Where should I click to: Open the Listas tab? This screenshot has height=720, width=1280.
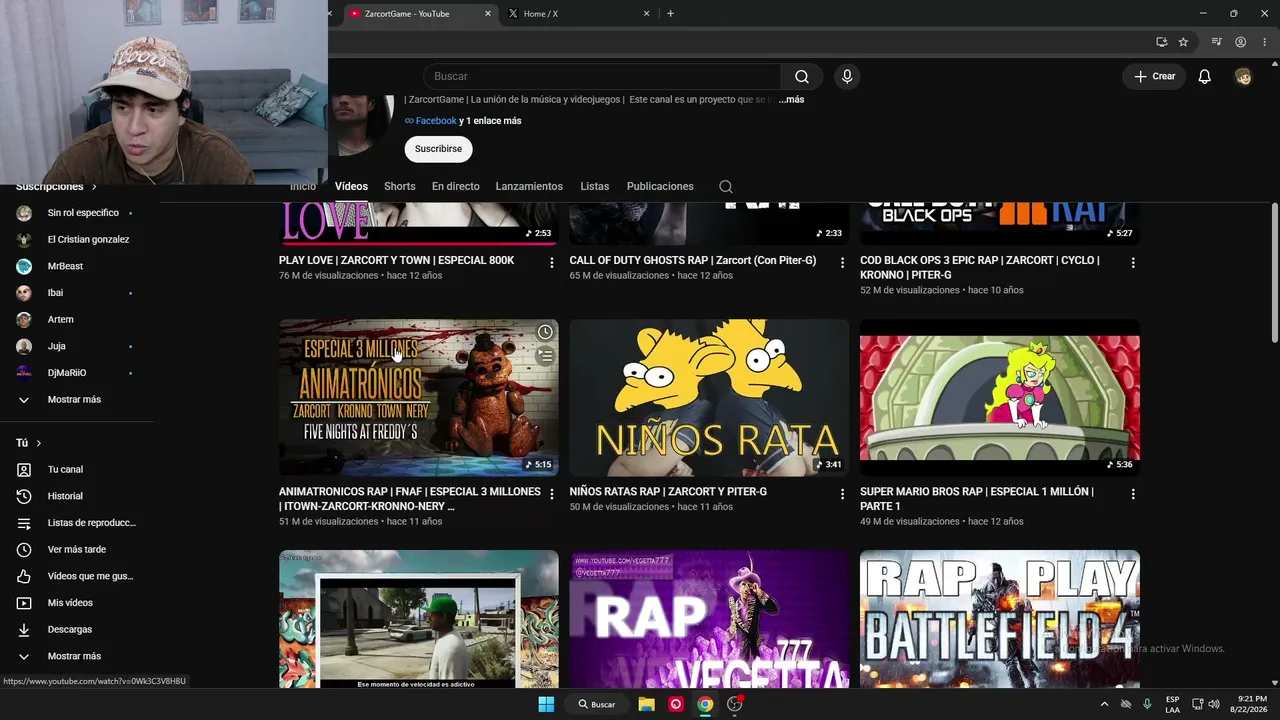point(594,187)
